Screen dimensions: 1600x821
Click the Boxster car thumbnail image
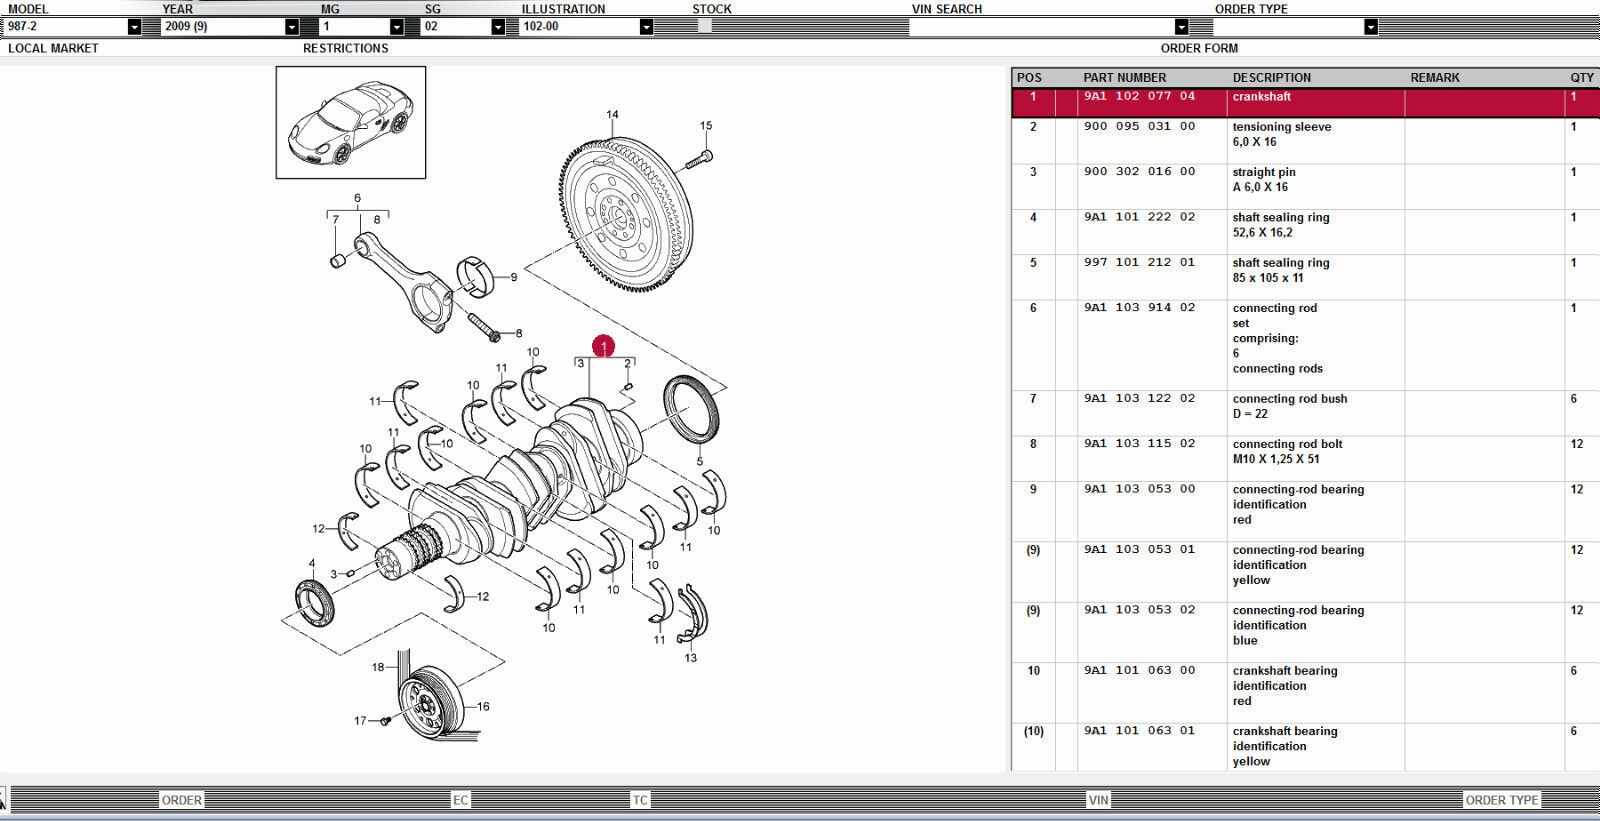[351, 123]
